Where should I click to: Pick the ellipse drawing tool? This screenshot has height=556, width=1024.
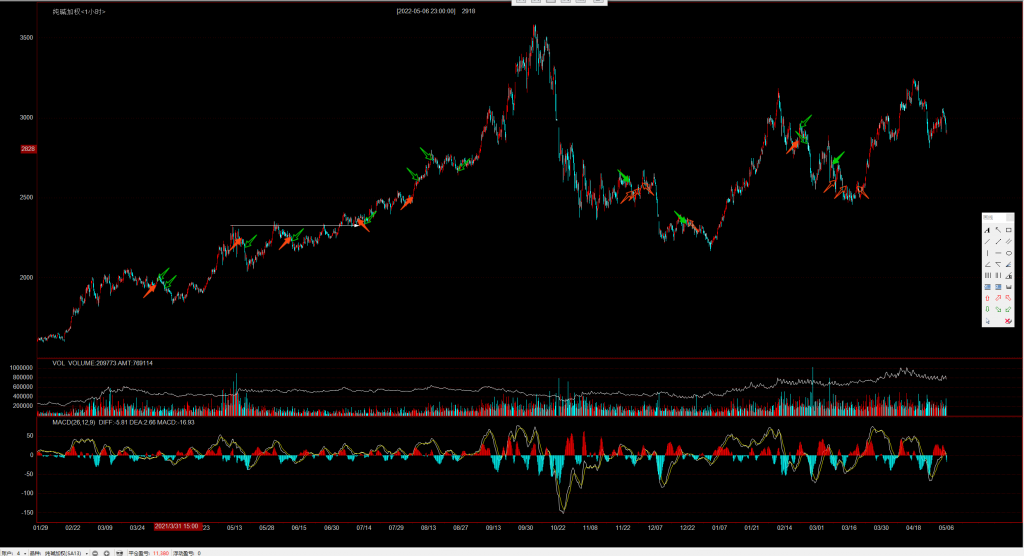coord(1009,253)
